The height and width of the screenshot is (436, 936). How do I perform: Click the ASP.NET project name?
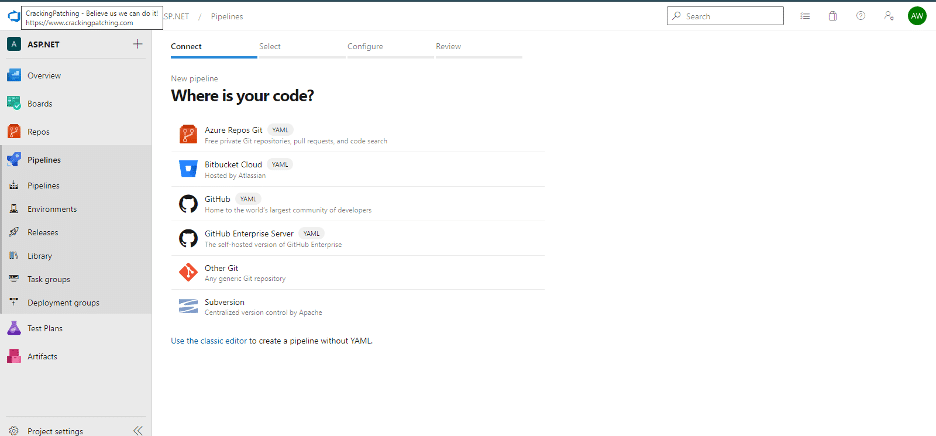[x=44, y=44]
